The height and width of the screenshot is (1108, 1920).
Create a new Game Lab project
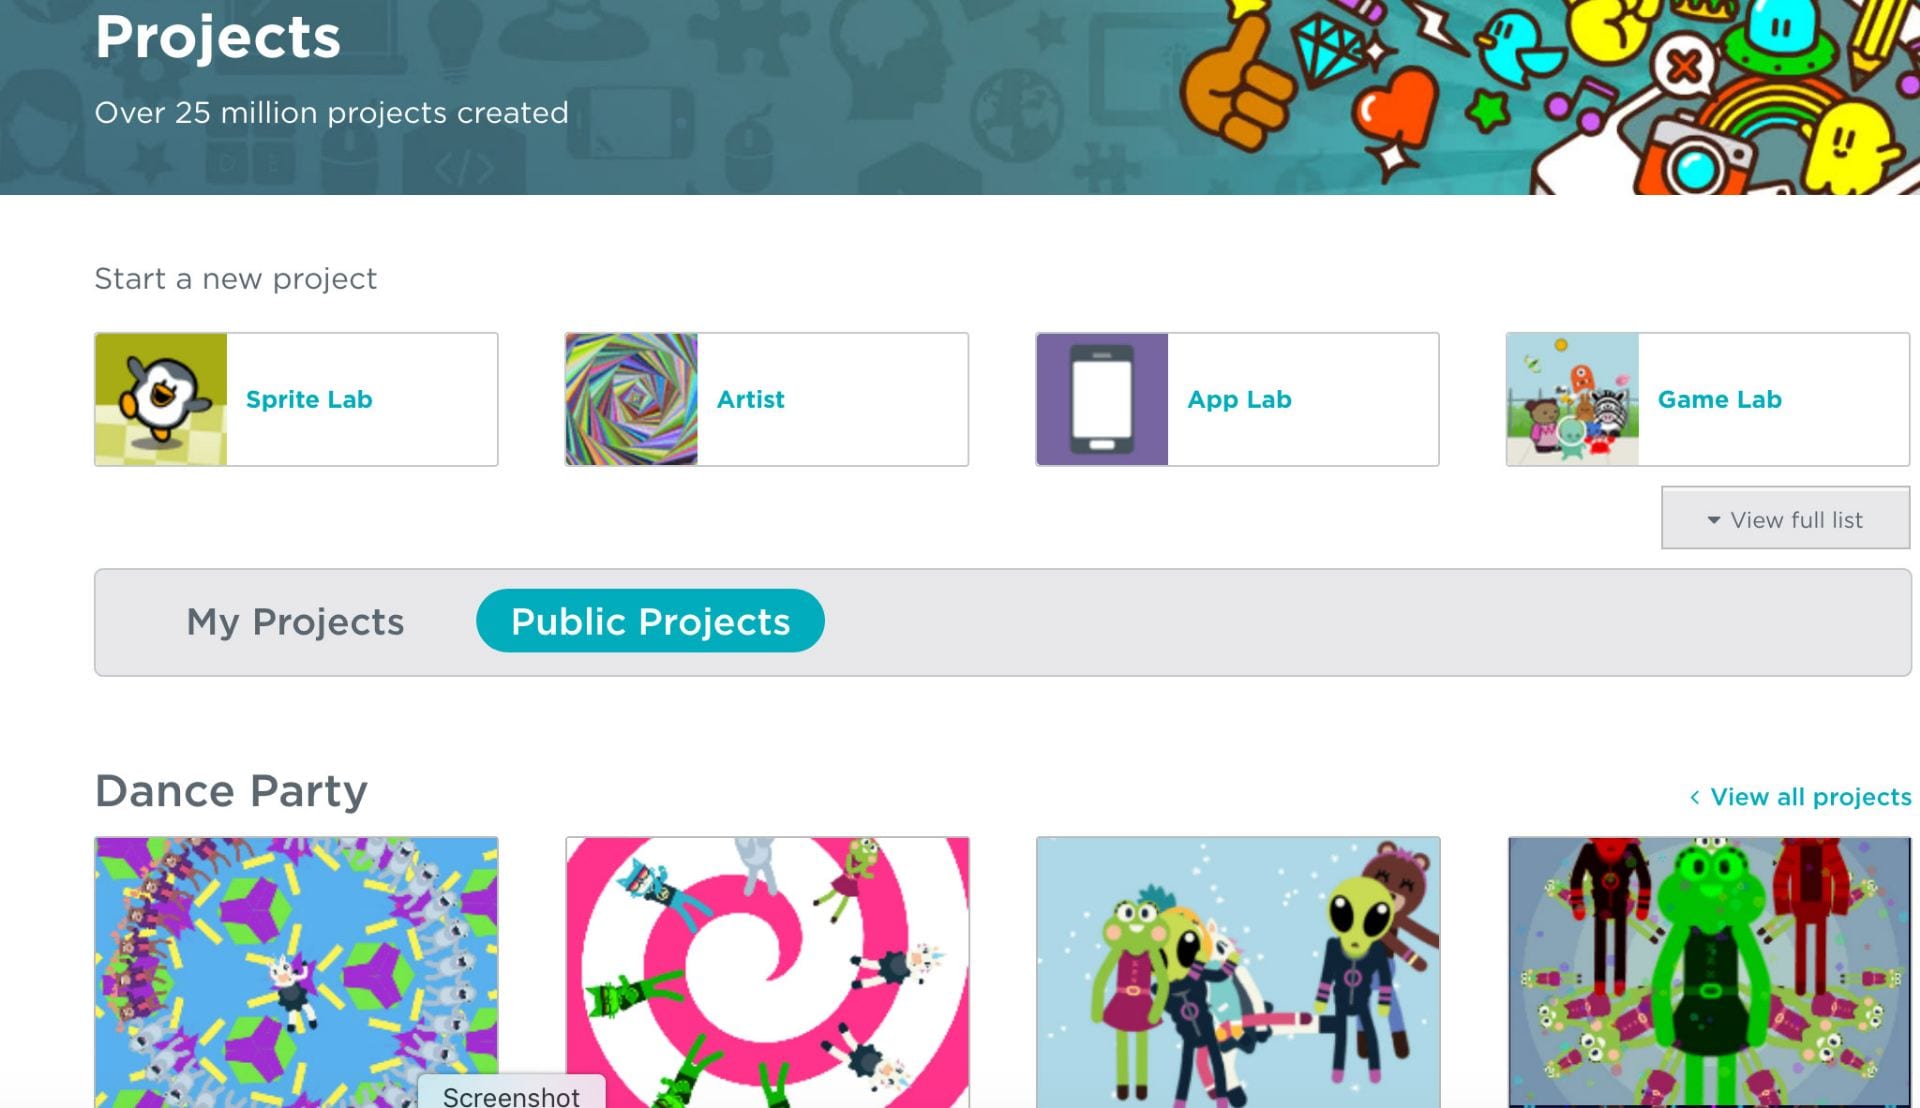tap(1720, 399)
